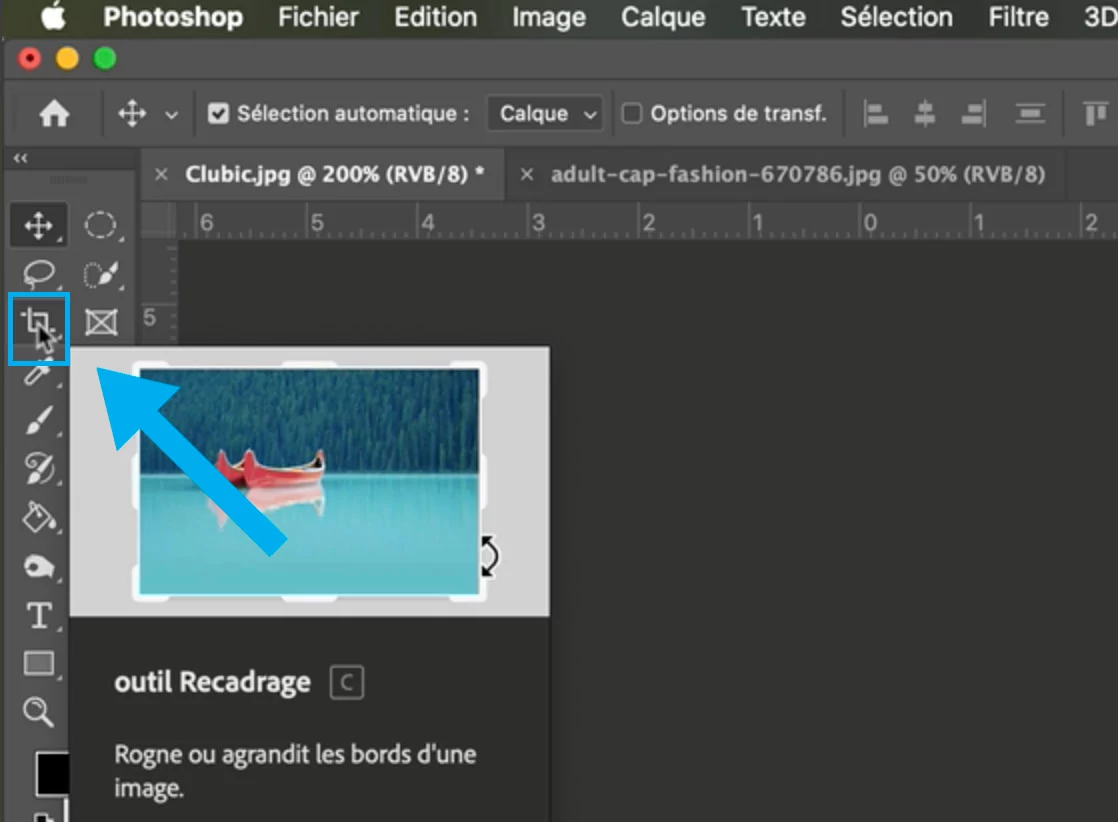Select the Brush tool
Viewport: 1118px width, 822px height.
[39, 421]
